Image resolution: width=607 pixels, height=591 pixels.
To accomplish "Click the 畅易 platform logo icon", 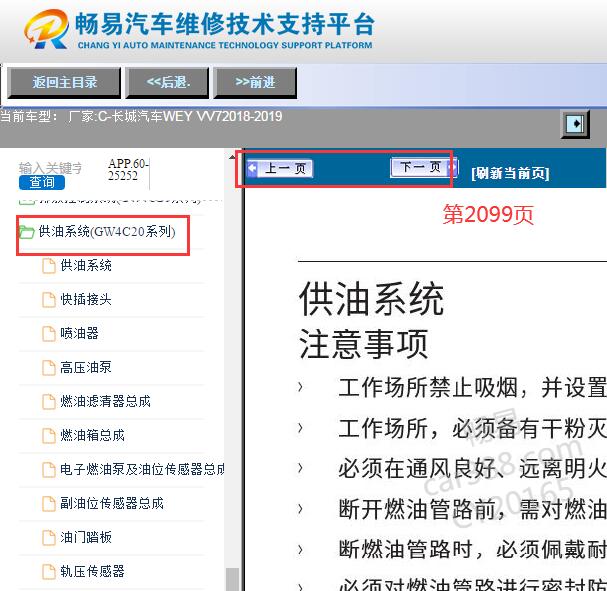I will coord(47,29).
